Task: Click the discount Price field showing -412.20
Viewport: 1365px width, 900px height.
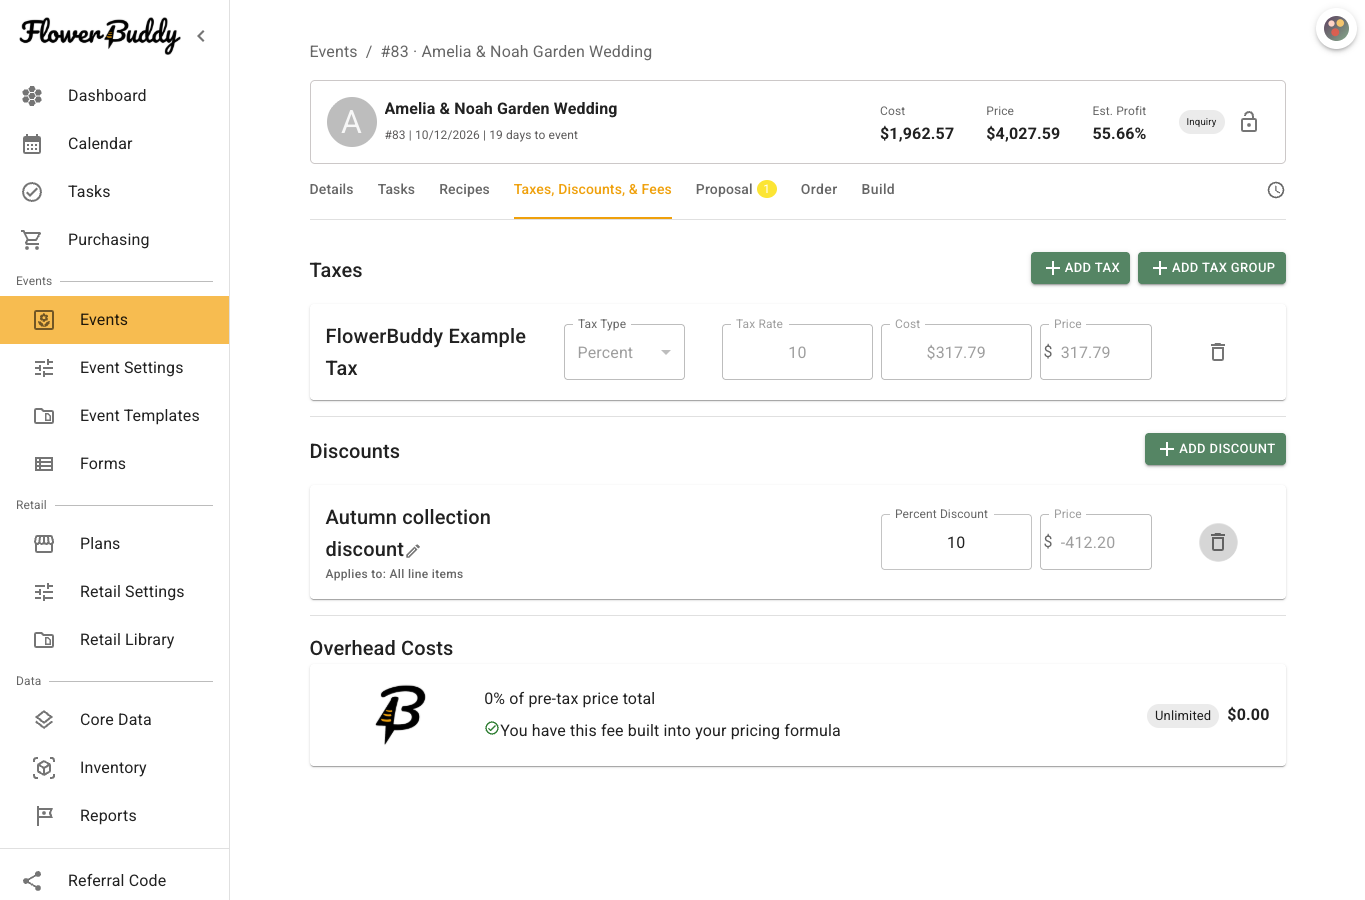Action: click(1096, 542)
